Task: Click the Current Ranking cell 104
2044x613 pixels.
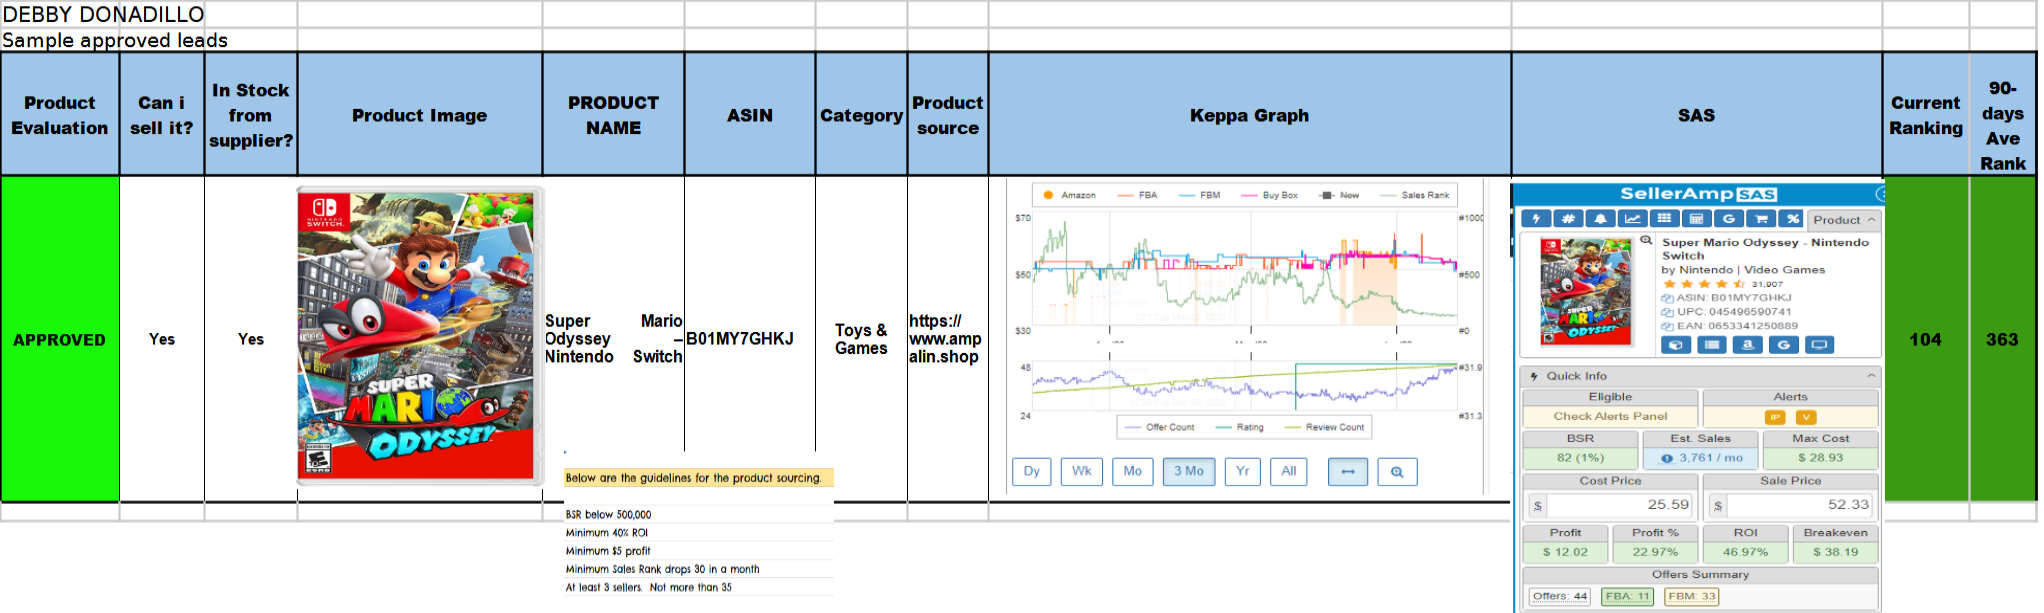Action: (x=1926, y=339)
